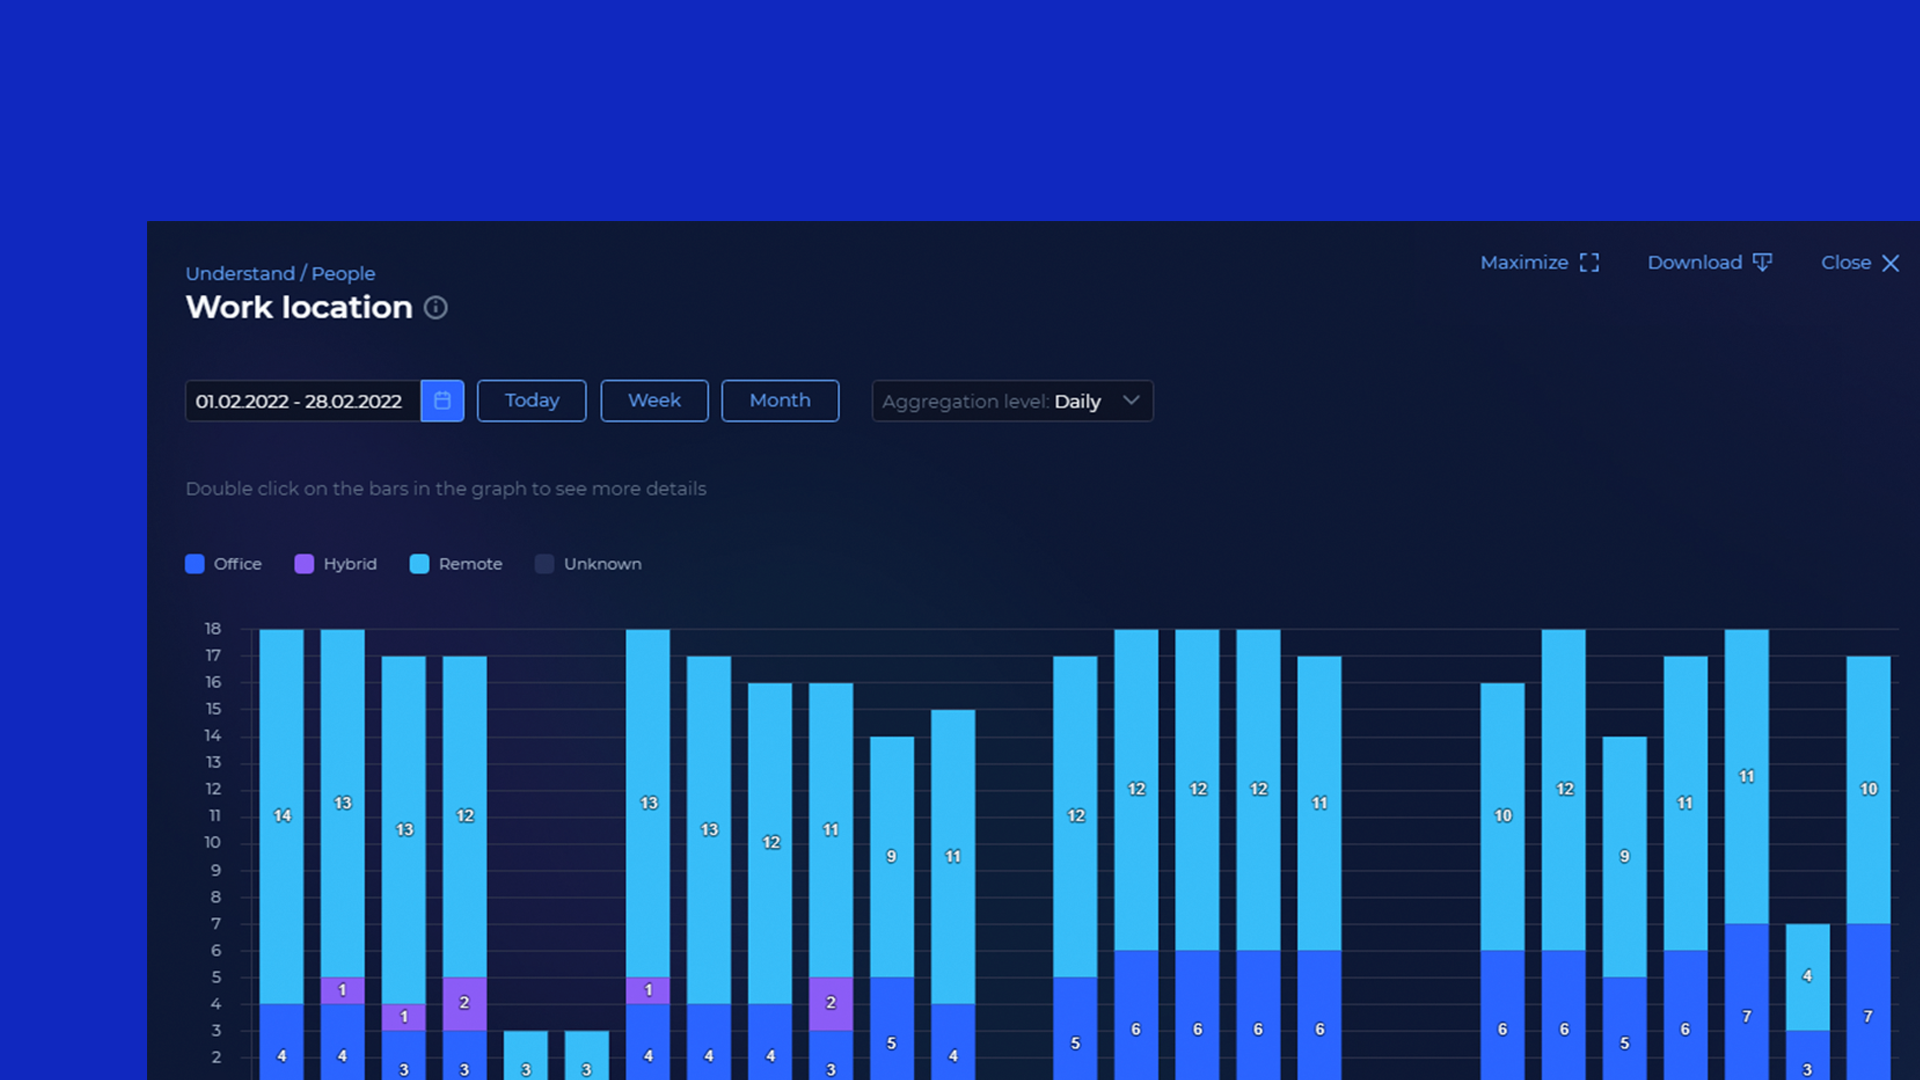Click the purple Hybrid legend swatch

pyautogui.click(x=304, y=564)
